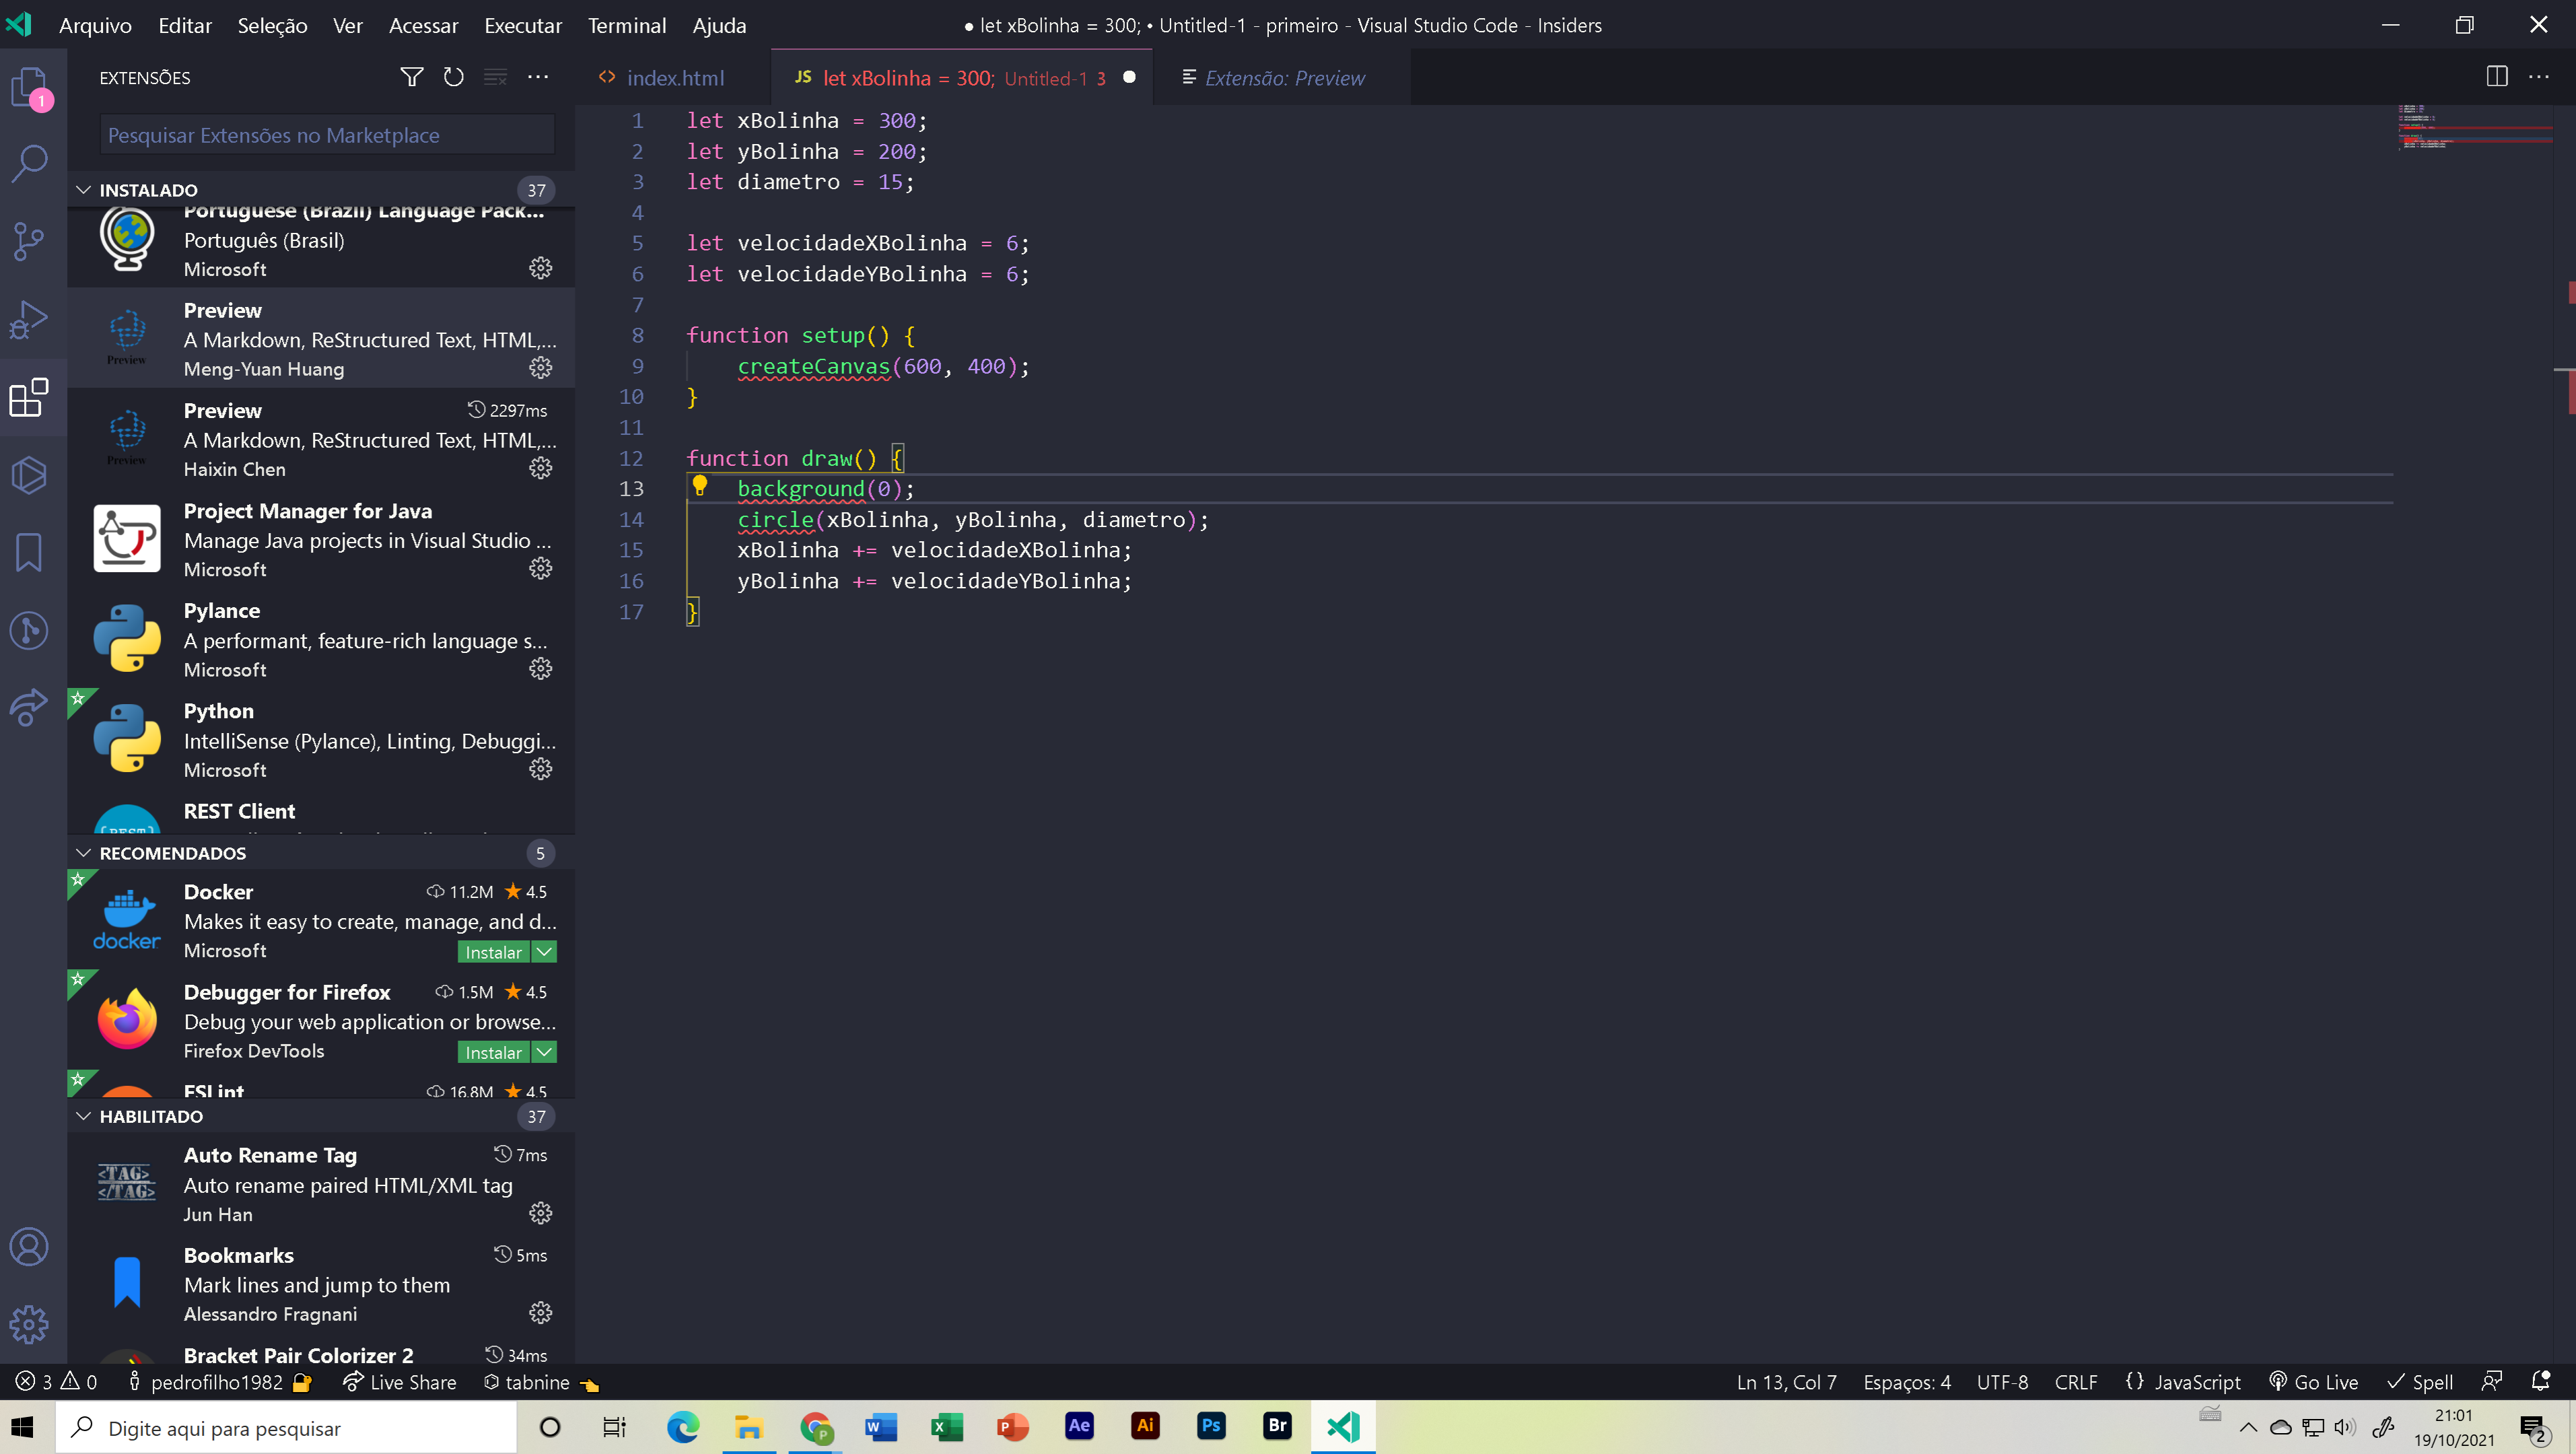Click the feedback icon in status bar
The image size is (2576, 1454).
click(x=2492, y=1382)
